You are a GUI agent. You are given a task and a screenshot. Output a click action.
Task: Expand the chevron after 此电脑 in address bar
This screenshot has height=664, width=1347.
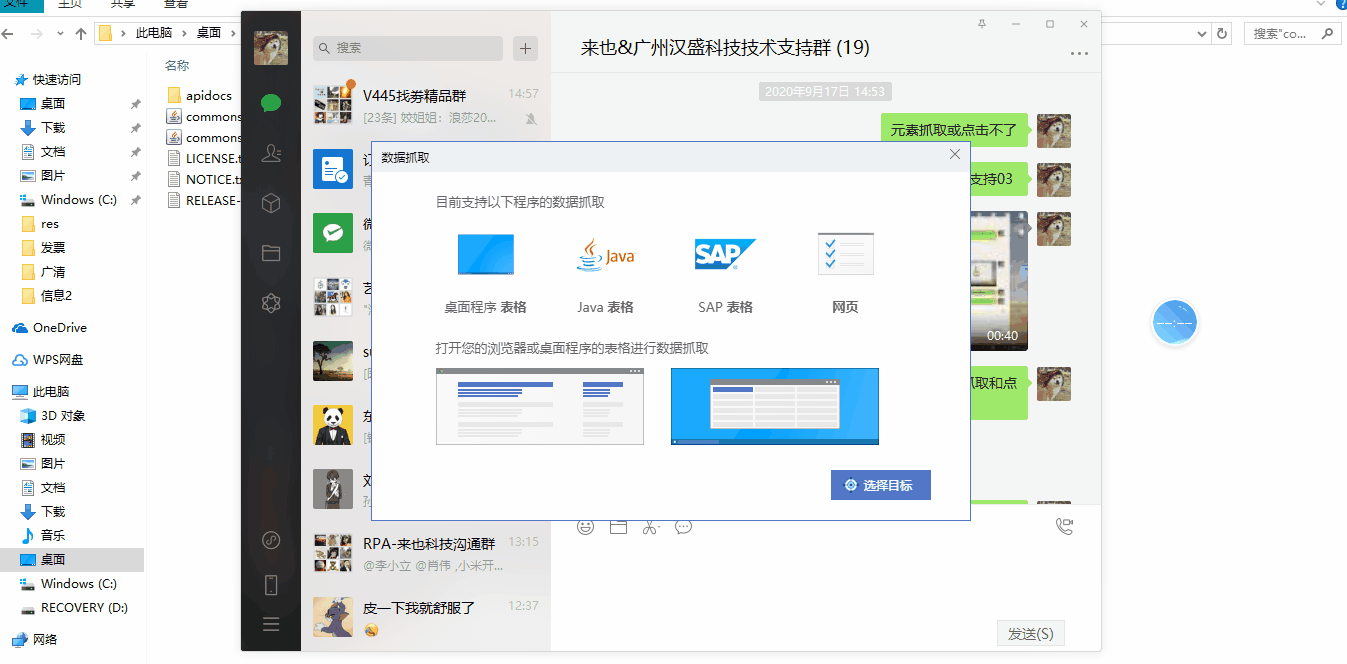click(x=185, y=34)
